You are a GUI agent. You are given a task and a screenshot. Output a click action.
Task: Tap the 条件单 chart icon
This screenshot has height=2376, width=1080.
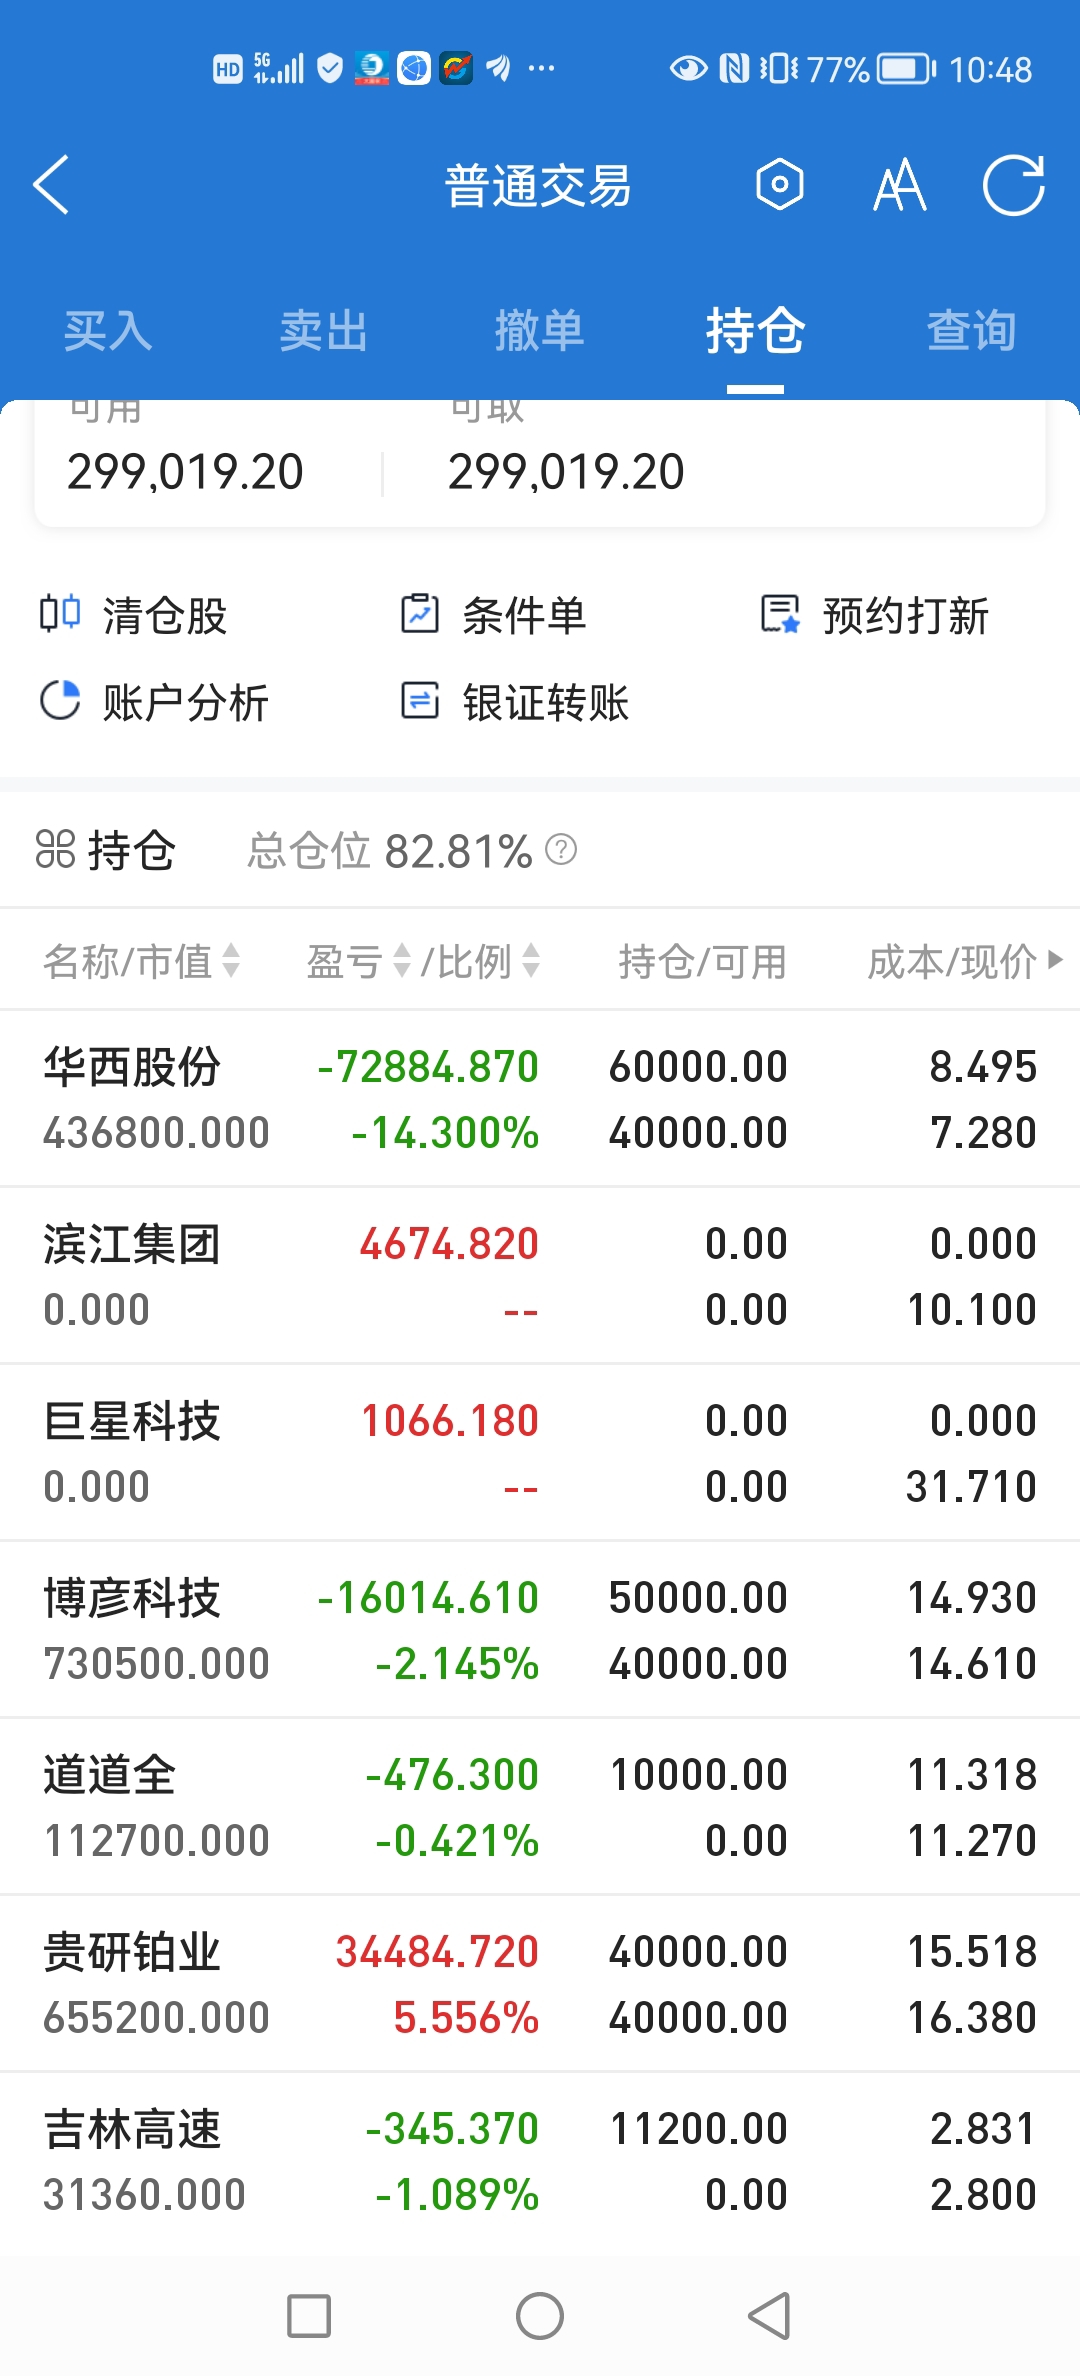[420, 614]
